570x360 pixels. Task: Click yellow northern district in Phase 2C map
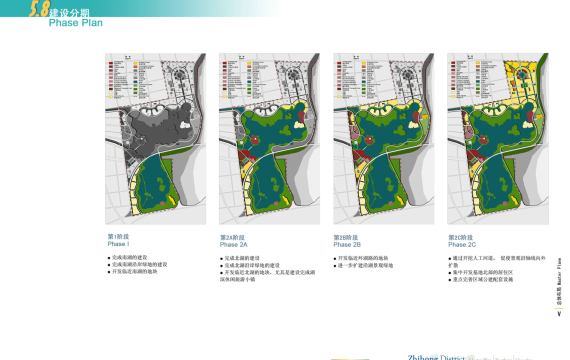pyautogui.click(x=522, y=79)
